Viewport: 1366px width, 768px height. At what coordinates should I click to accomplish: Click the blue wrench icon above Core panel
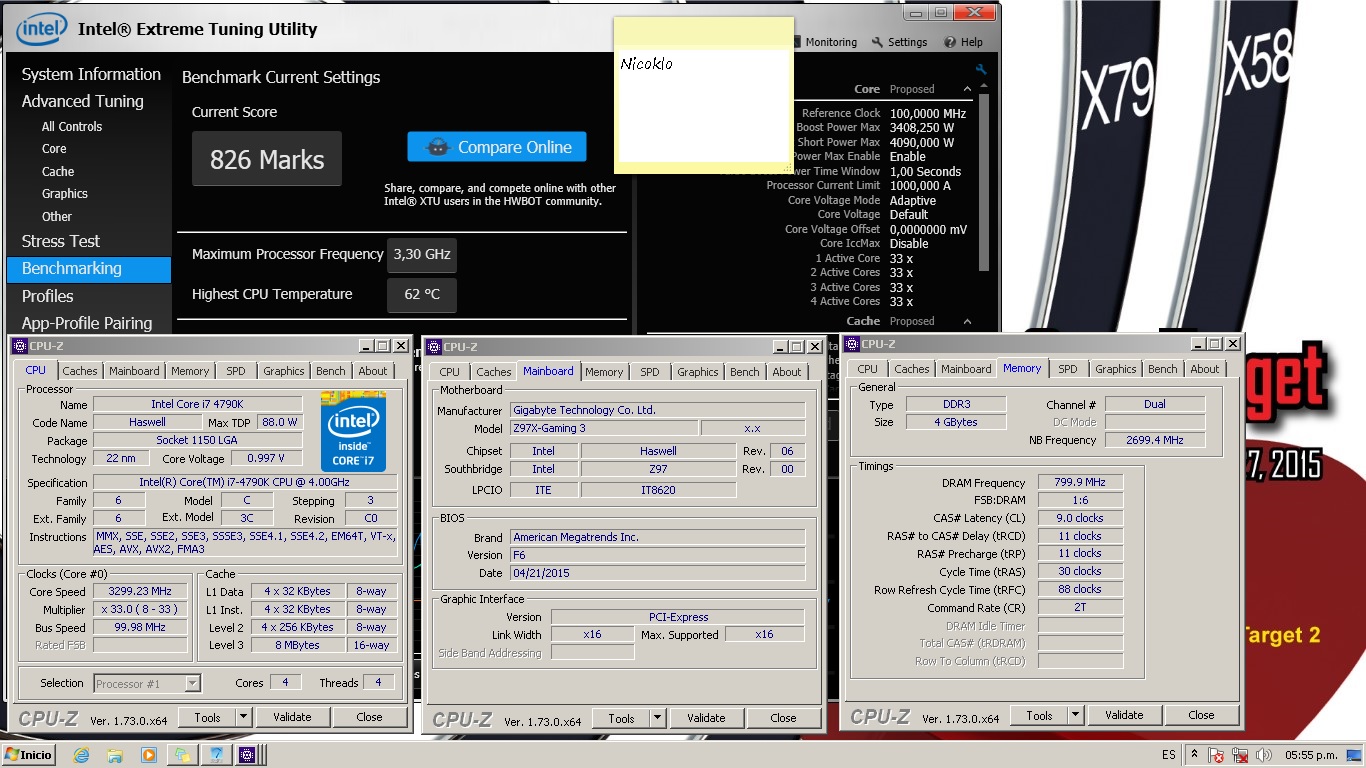[x=981, y=70]
